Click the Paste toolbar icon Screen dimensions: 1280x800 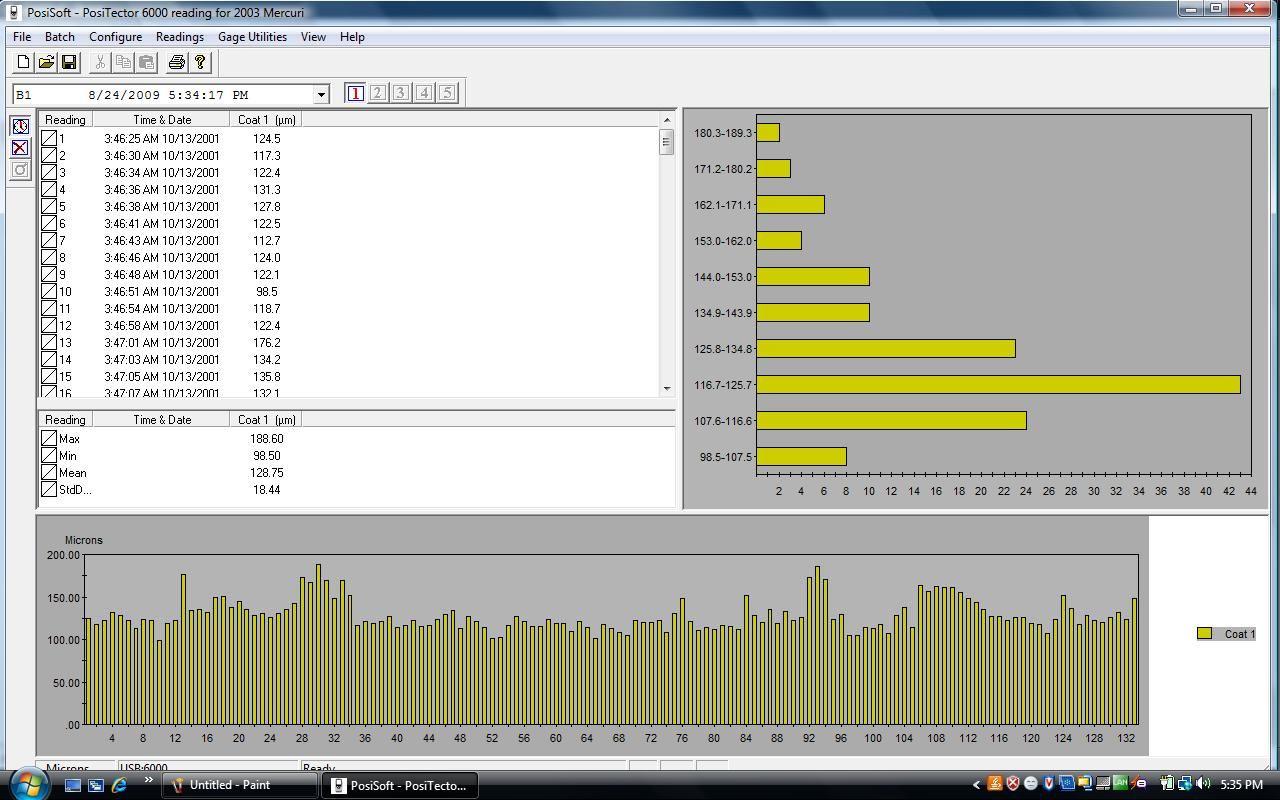(x=146, y=62)
